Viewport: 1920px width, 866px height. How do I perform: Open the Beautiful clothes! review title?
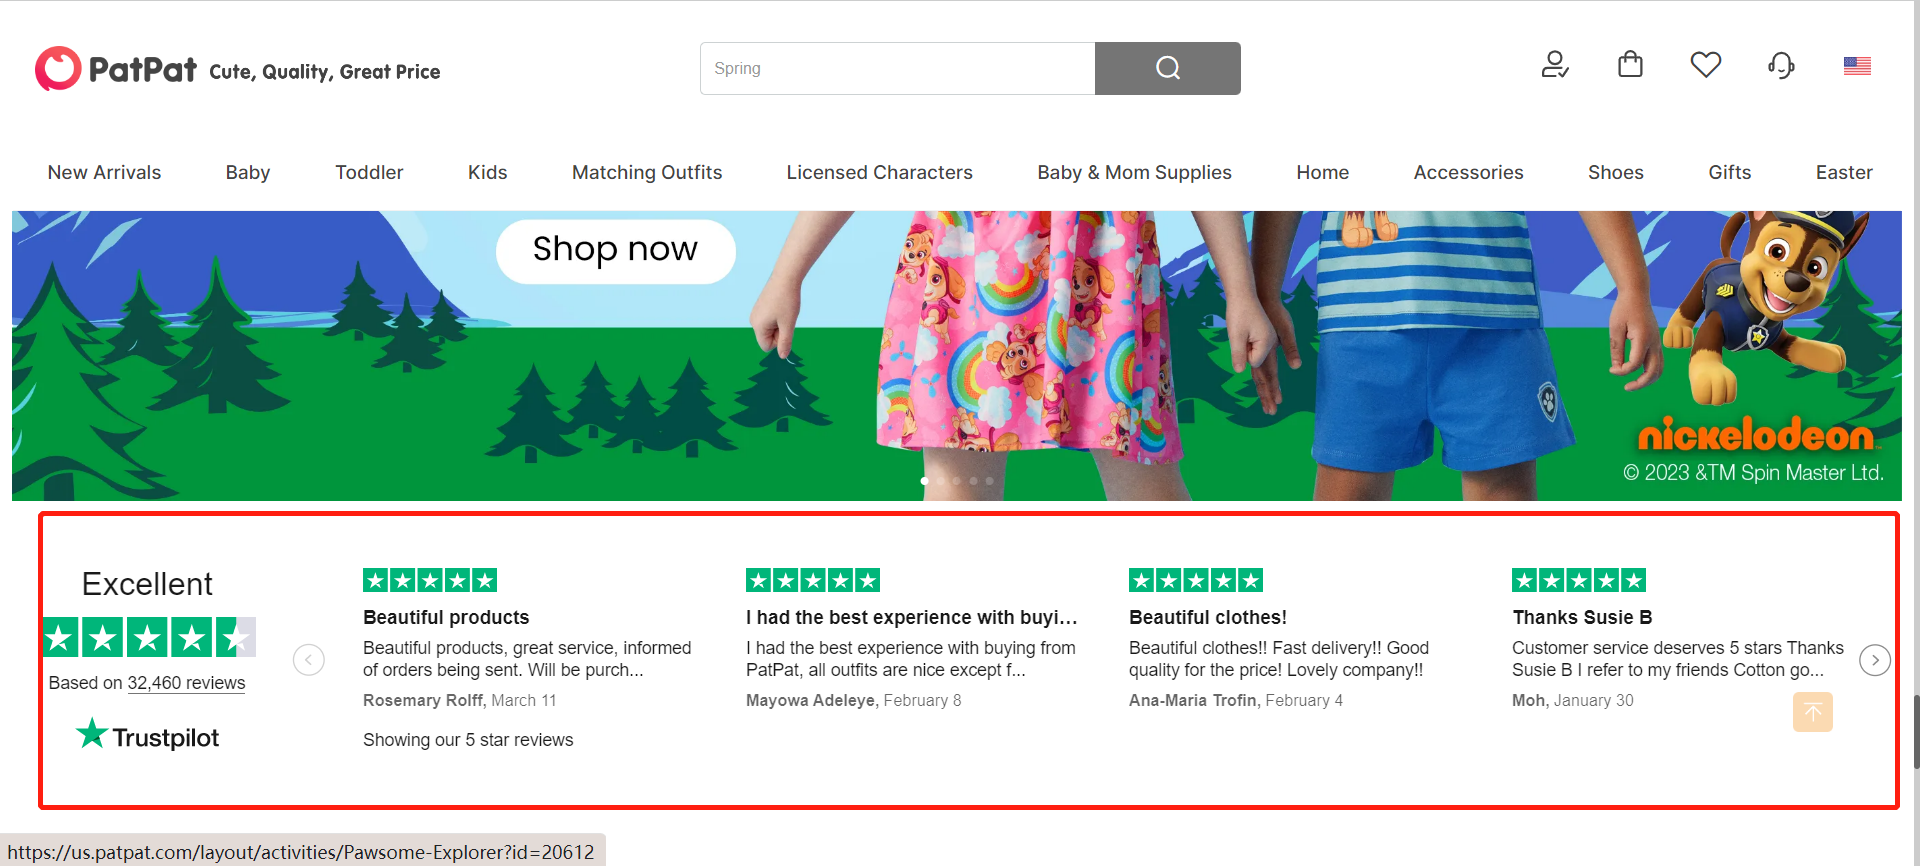pos(1208,617)
